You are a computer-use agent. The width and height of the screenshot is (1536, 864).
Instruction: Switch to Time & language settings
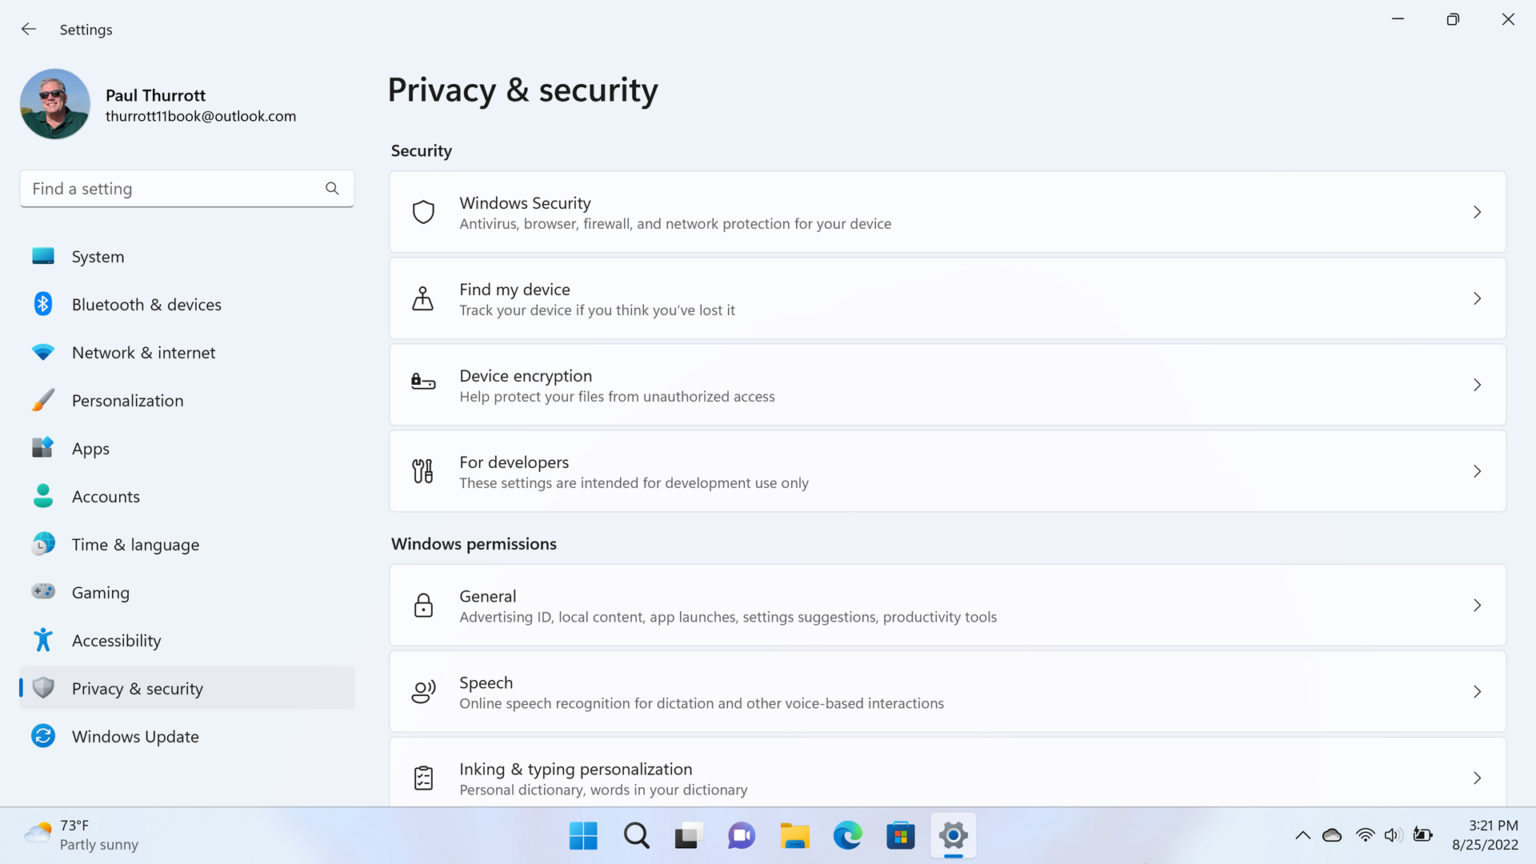coord(135,544)
